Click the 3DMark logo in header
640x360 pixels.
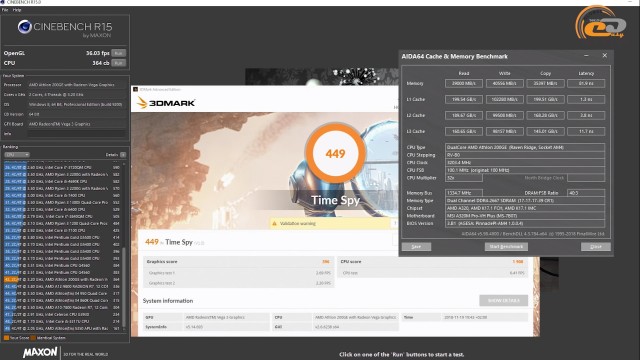coord(166,103)
